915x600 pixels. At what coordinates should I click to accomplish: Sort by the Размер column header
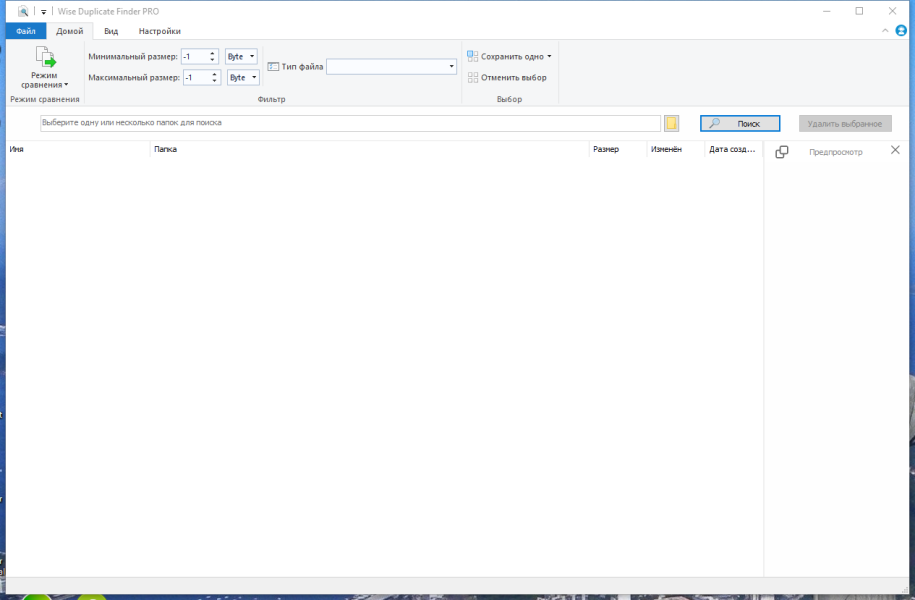click(617, 149)
